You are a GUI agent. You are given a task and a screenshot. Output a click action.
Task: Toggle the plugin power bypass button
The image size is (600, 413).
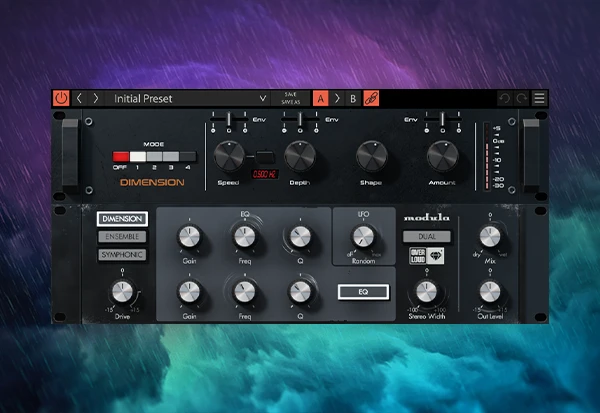pos(61,98)
